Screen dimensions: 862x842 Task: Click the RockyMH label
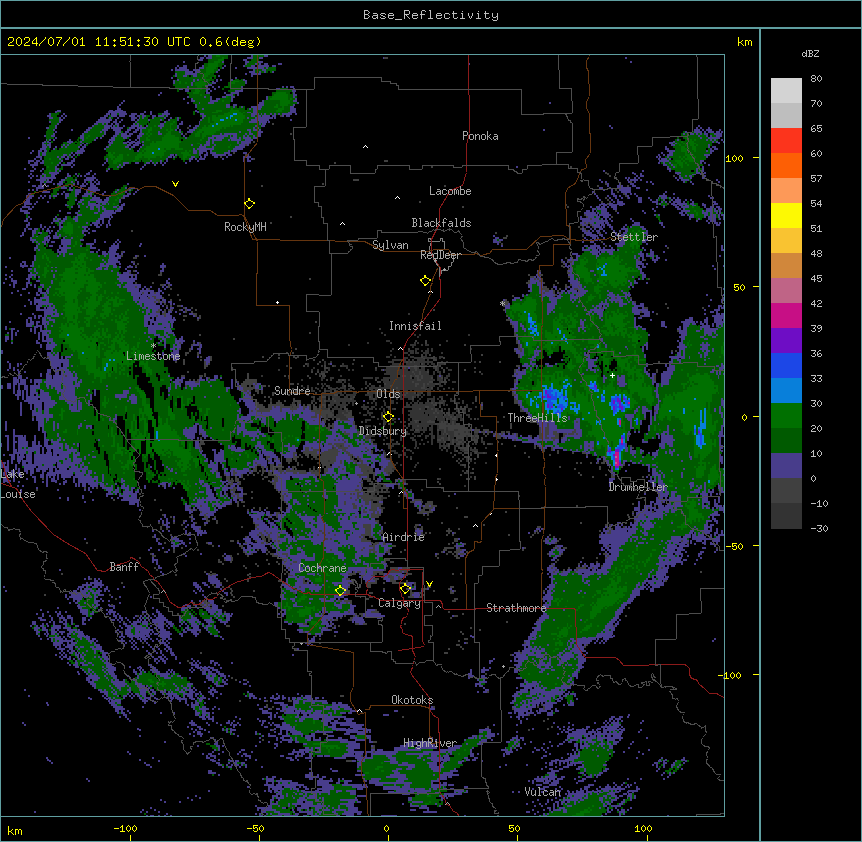click(245, 227)
